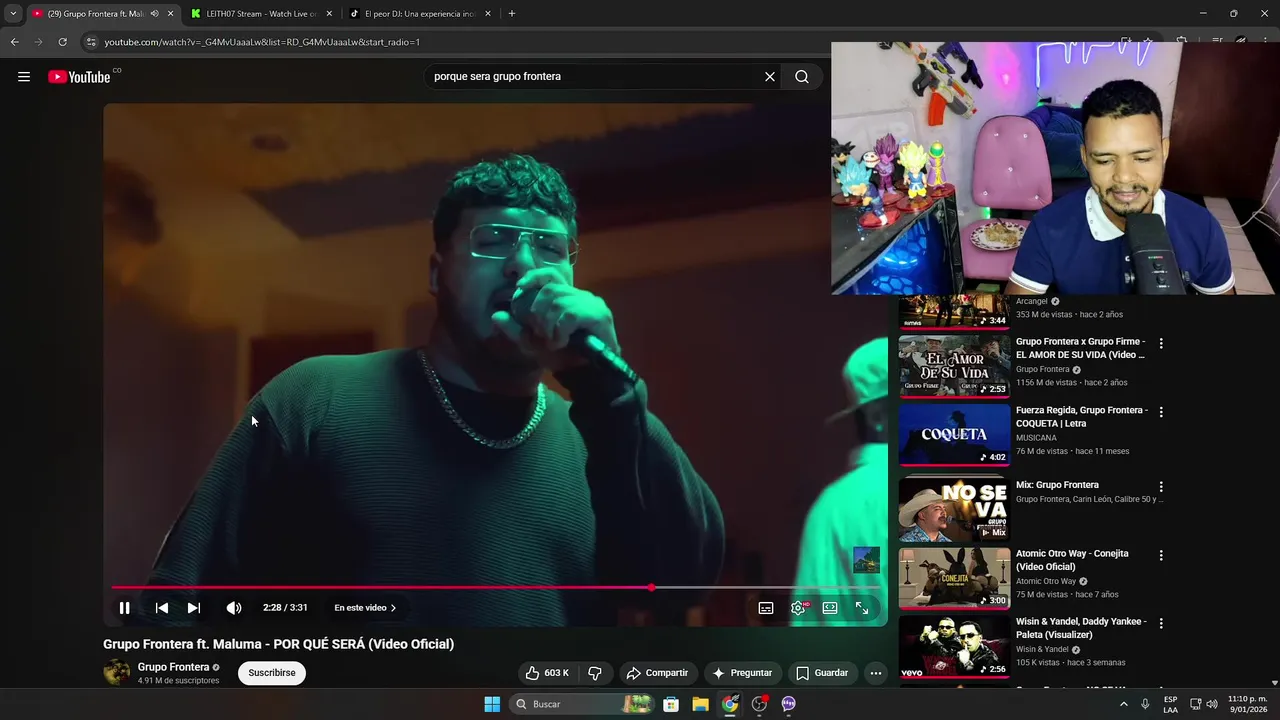Close the LEITH07 Stream tab
1280x720 pixels.
(329, 14)
